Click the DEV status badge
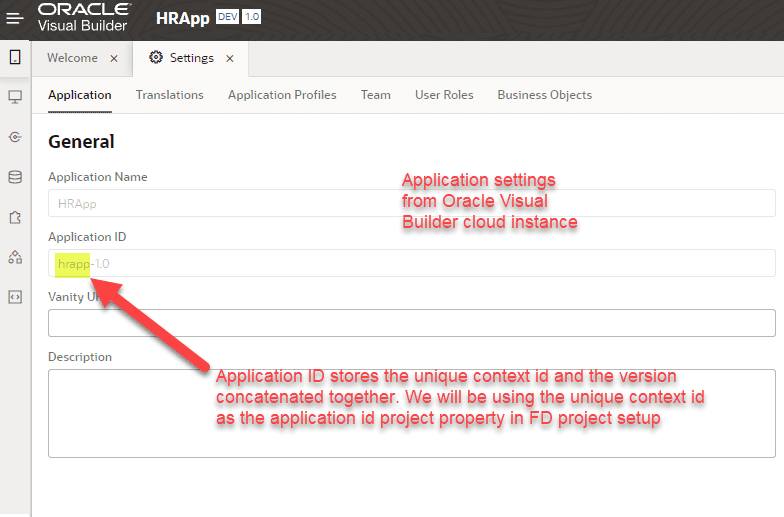This screenshot has height=517, width=784. click(228, 16)
